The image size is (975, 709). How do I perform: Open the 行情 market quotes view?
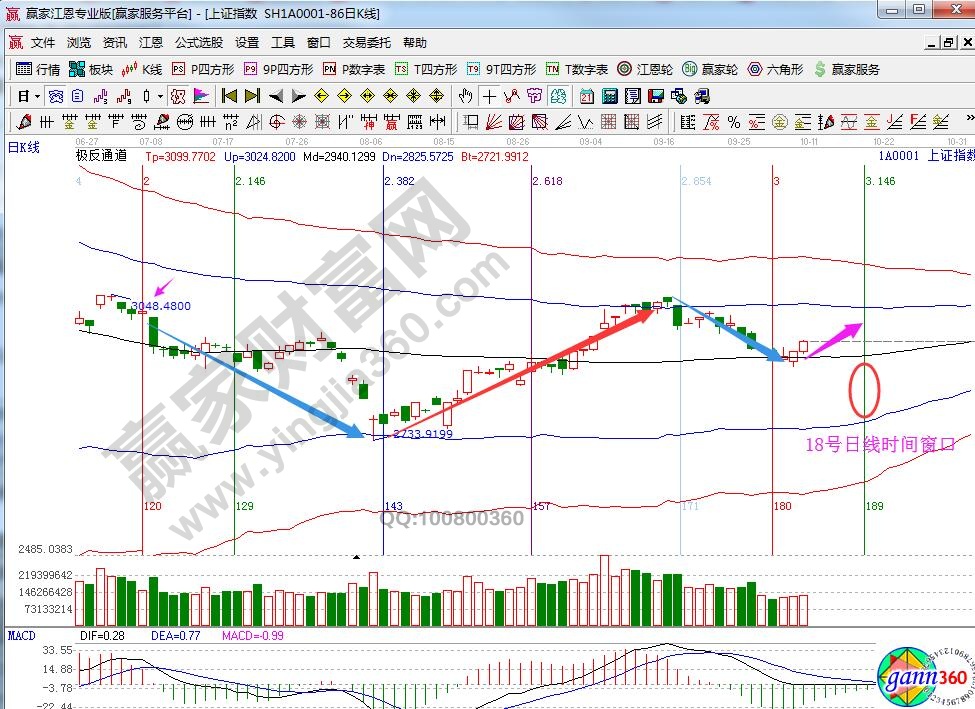[x=38, y=70]
